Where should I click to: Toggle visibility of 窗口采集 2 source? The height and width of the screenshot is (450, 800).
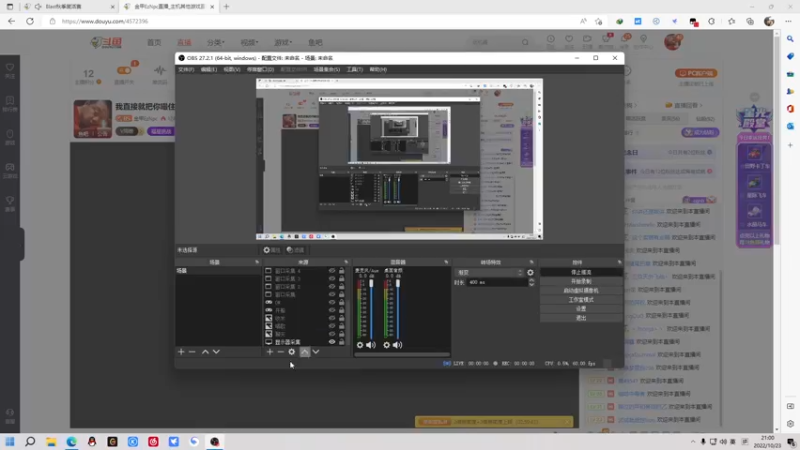pyautogui.click(x=332, y=287)
